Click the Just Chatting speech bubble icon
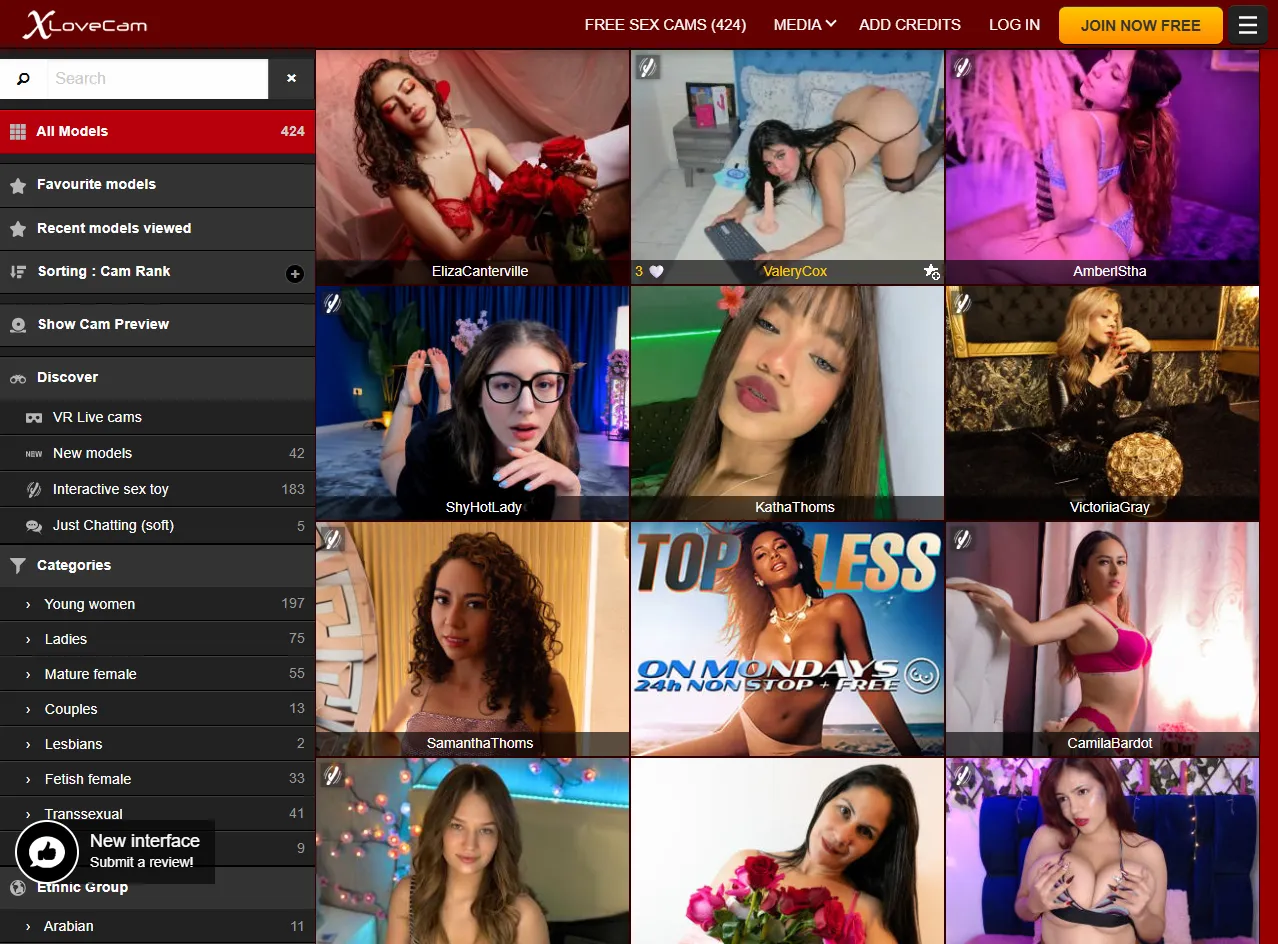The image size is (1278, 944). (x=32, y=525)
